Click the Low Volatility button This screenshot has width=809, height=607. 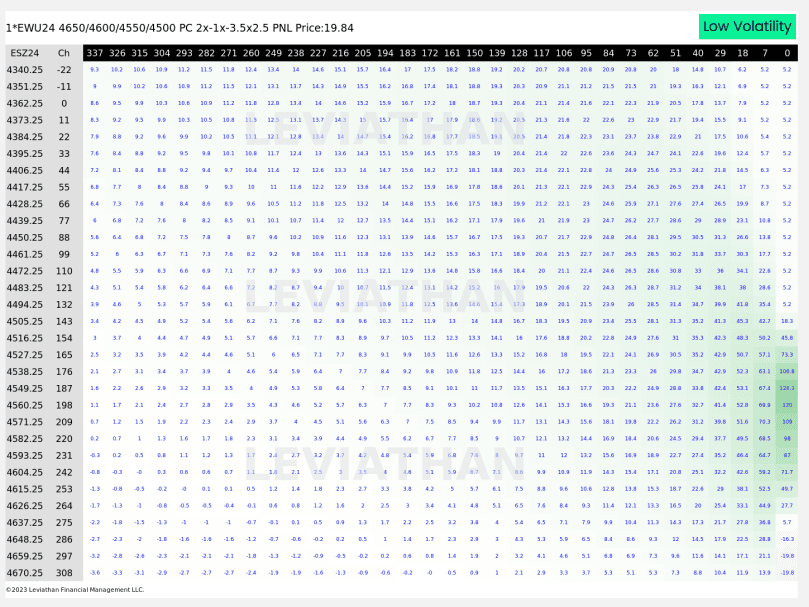[x=746, y=26]
